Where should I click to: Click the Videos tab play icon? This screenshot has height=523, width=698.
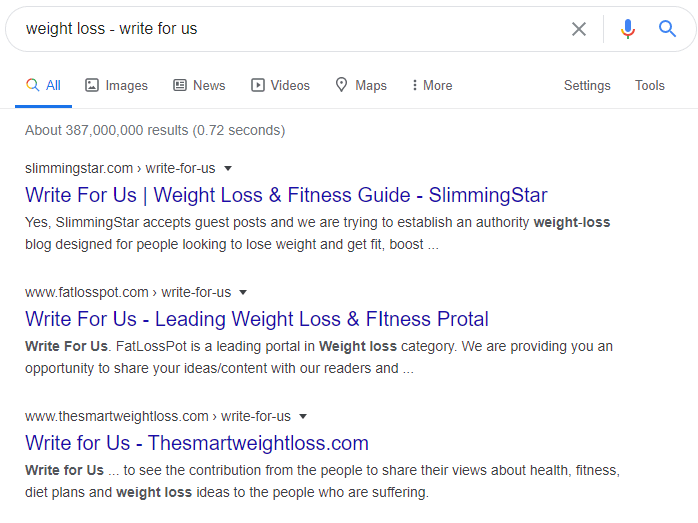(258, 85)
